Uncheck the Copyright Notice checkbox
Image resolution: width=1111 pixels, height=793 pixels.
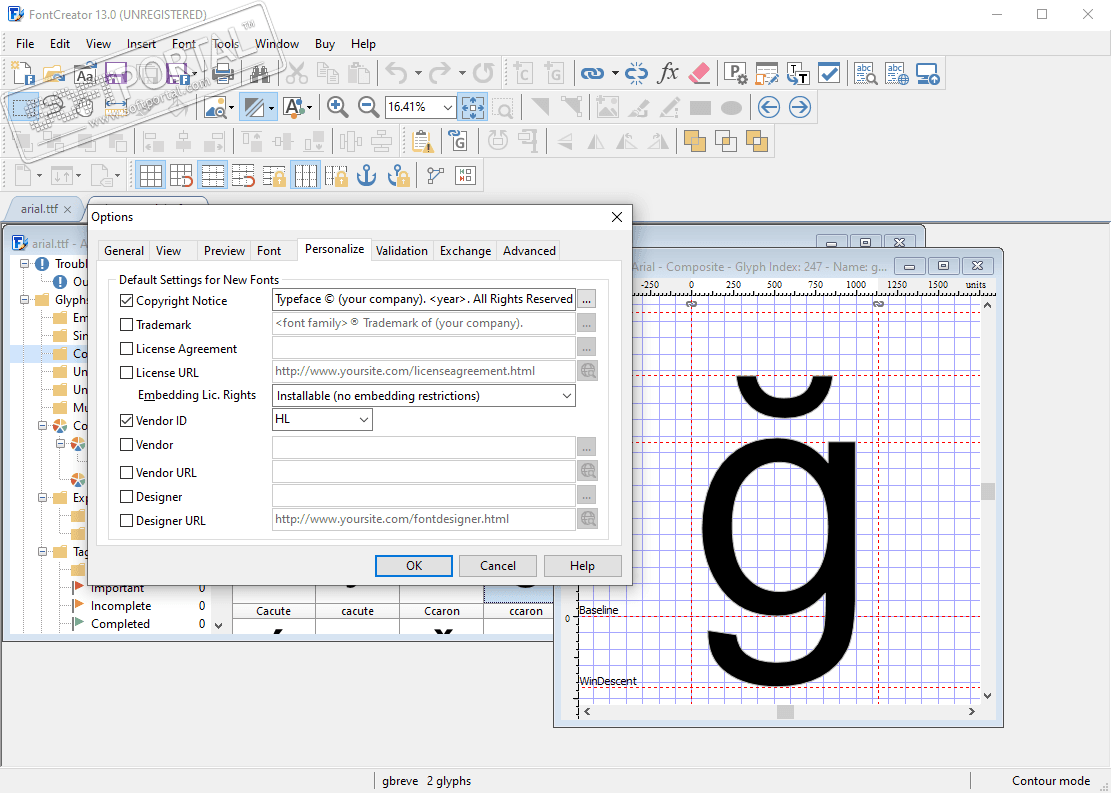click(126, 300)
